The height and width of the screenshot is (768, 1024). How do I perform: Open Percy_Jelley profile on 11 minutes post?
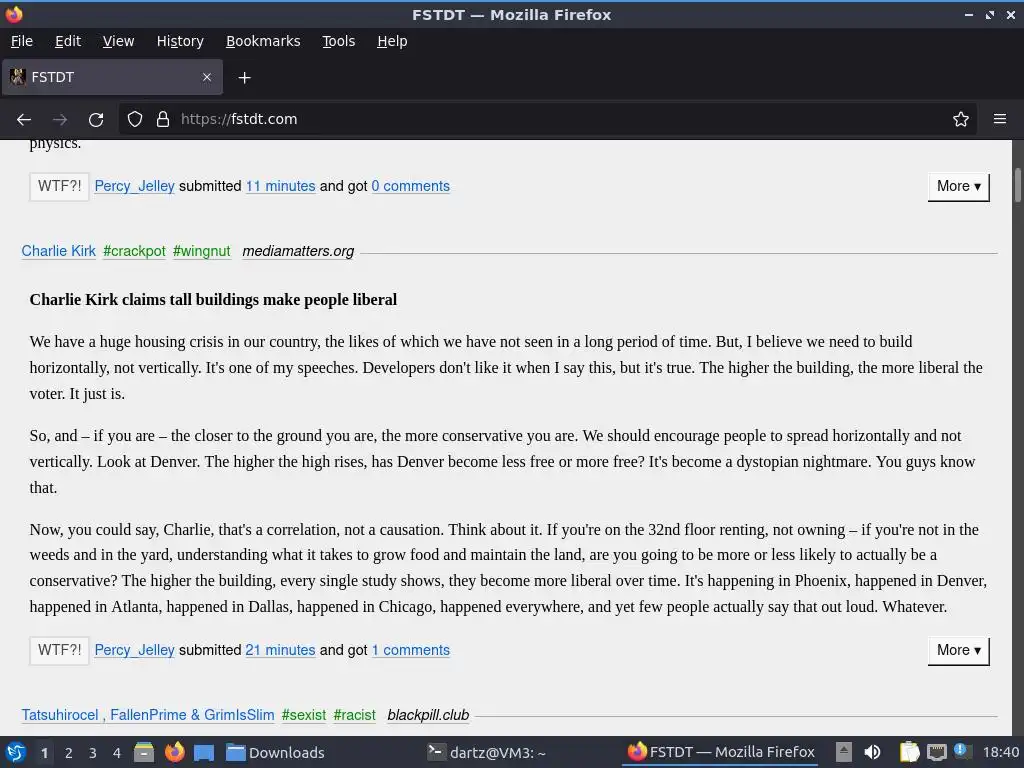pos(135,186)
